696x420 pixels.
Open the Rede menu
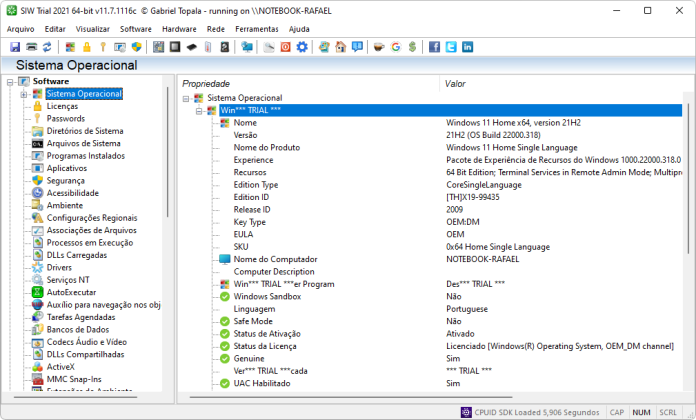pyautogui.click(x=215, y=29)
